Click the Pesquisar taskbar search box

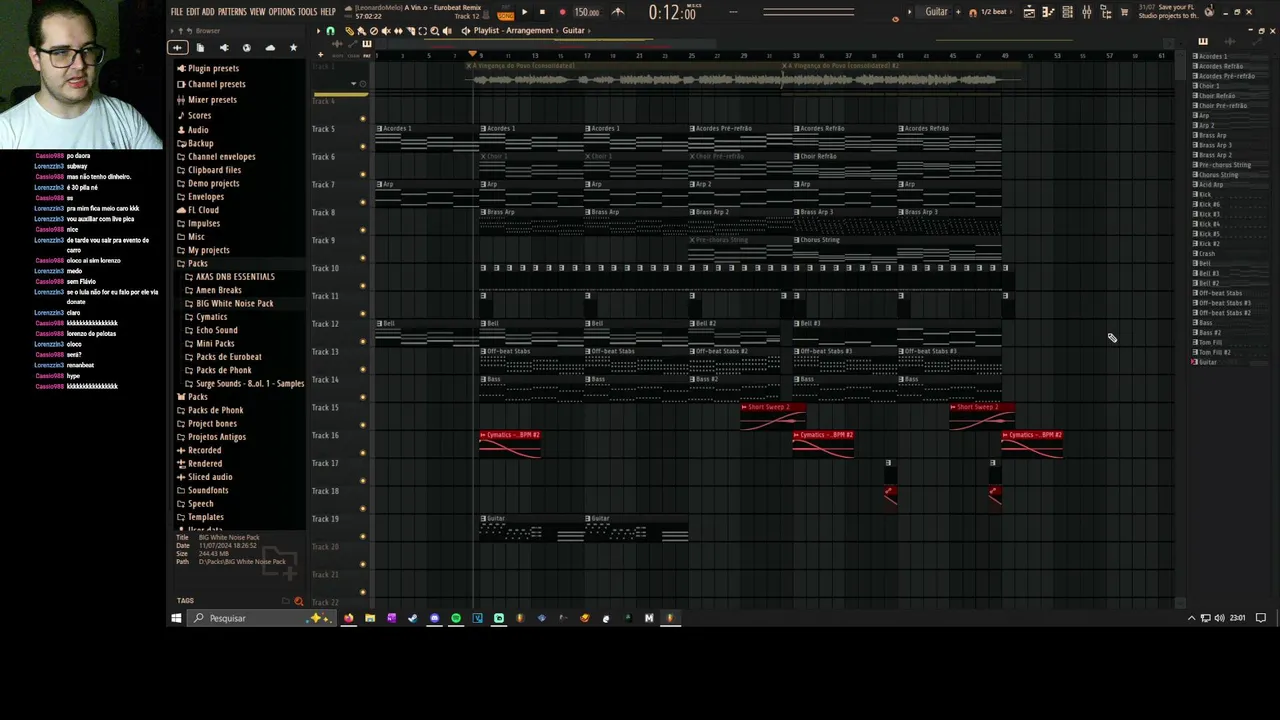(262, 618)
